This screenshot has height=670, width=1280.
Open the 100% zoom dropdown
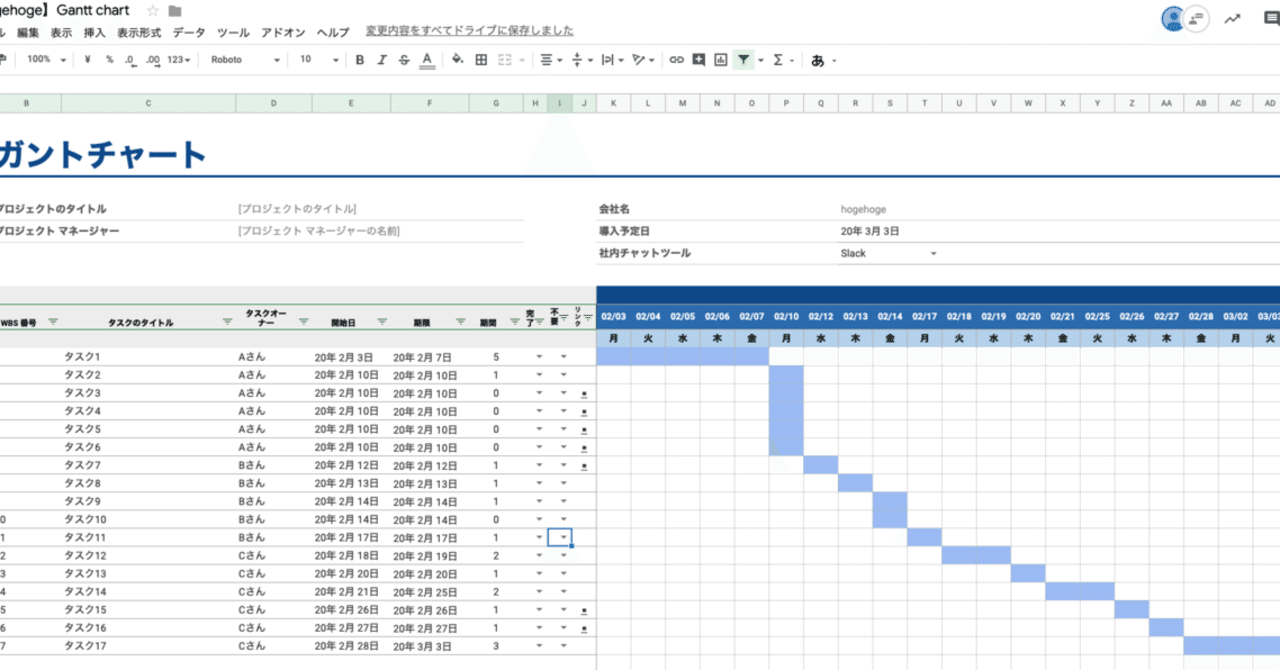[46, 60]
